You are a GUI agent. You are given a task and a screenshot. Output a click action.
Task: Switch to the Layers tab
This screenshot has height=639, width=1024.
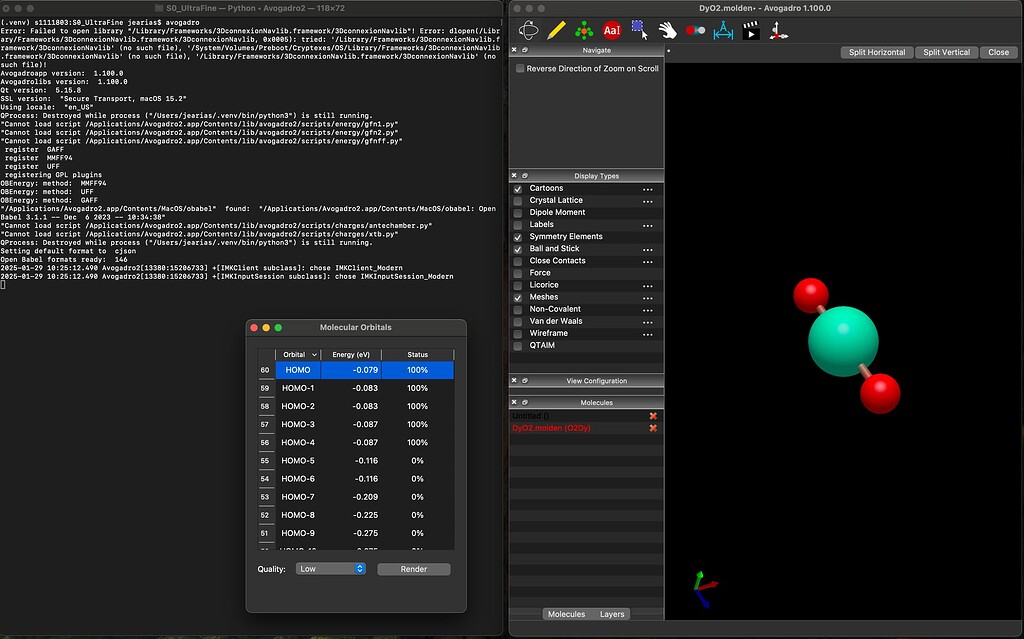(x=612, y=614)
